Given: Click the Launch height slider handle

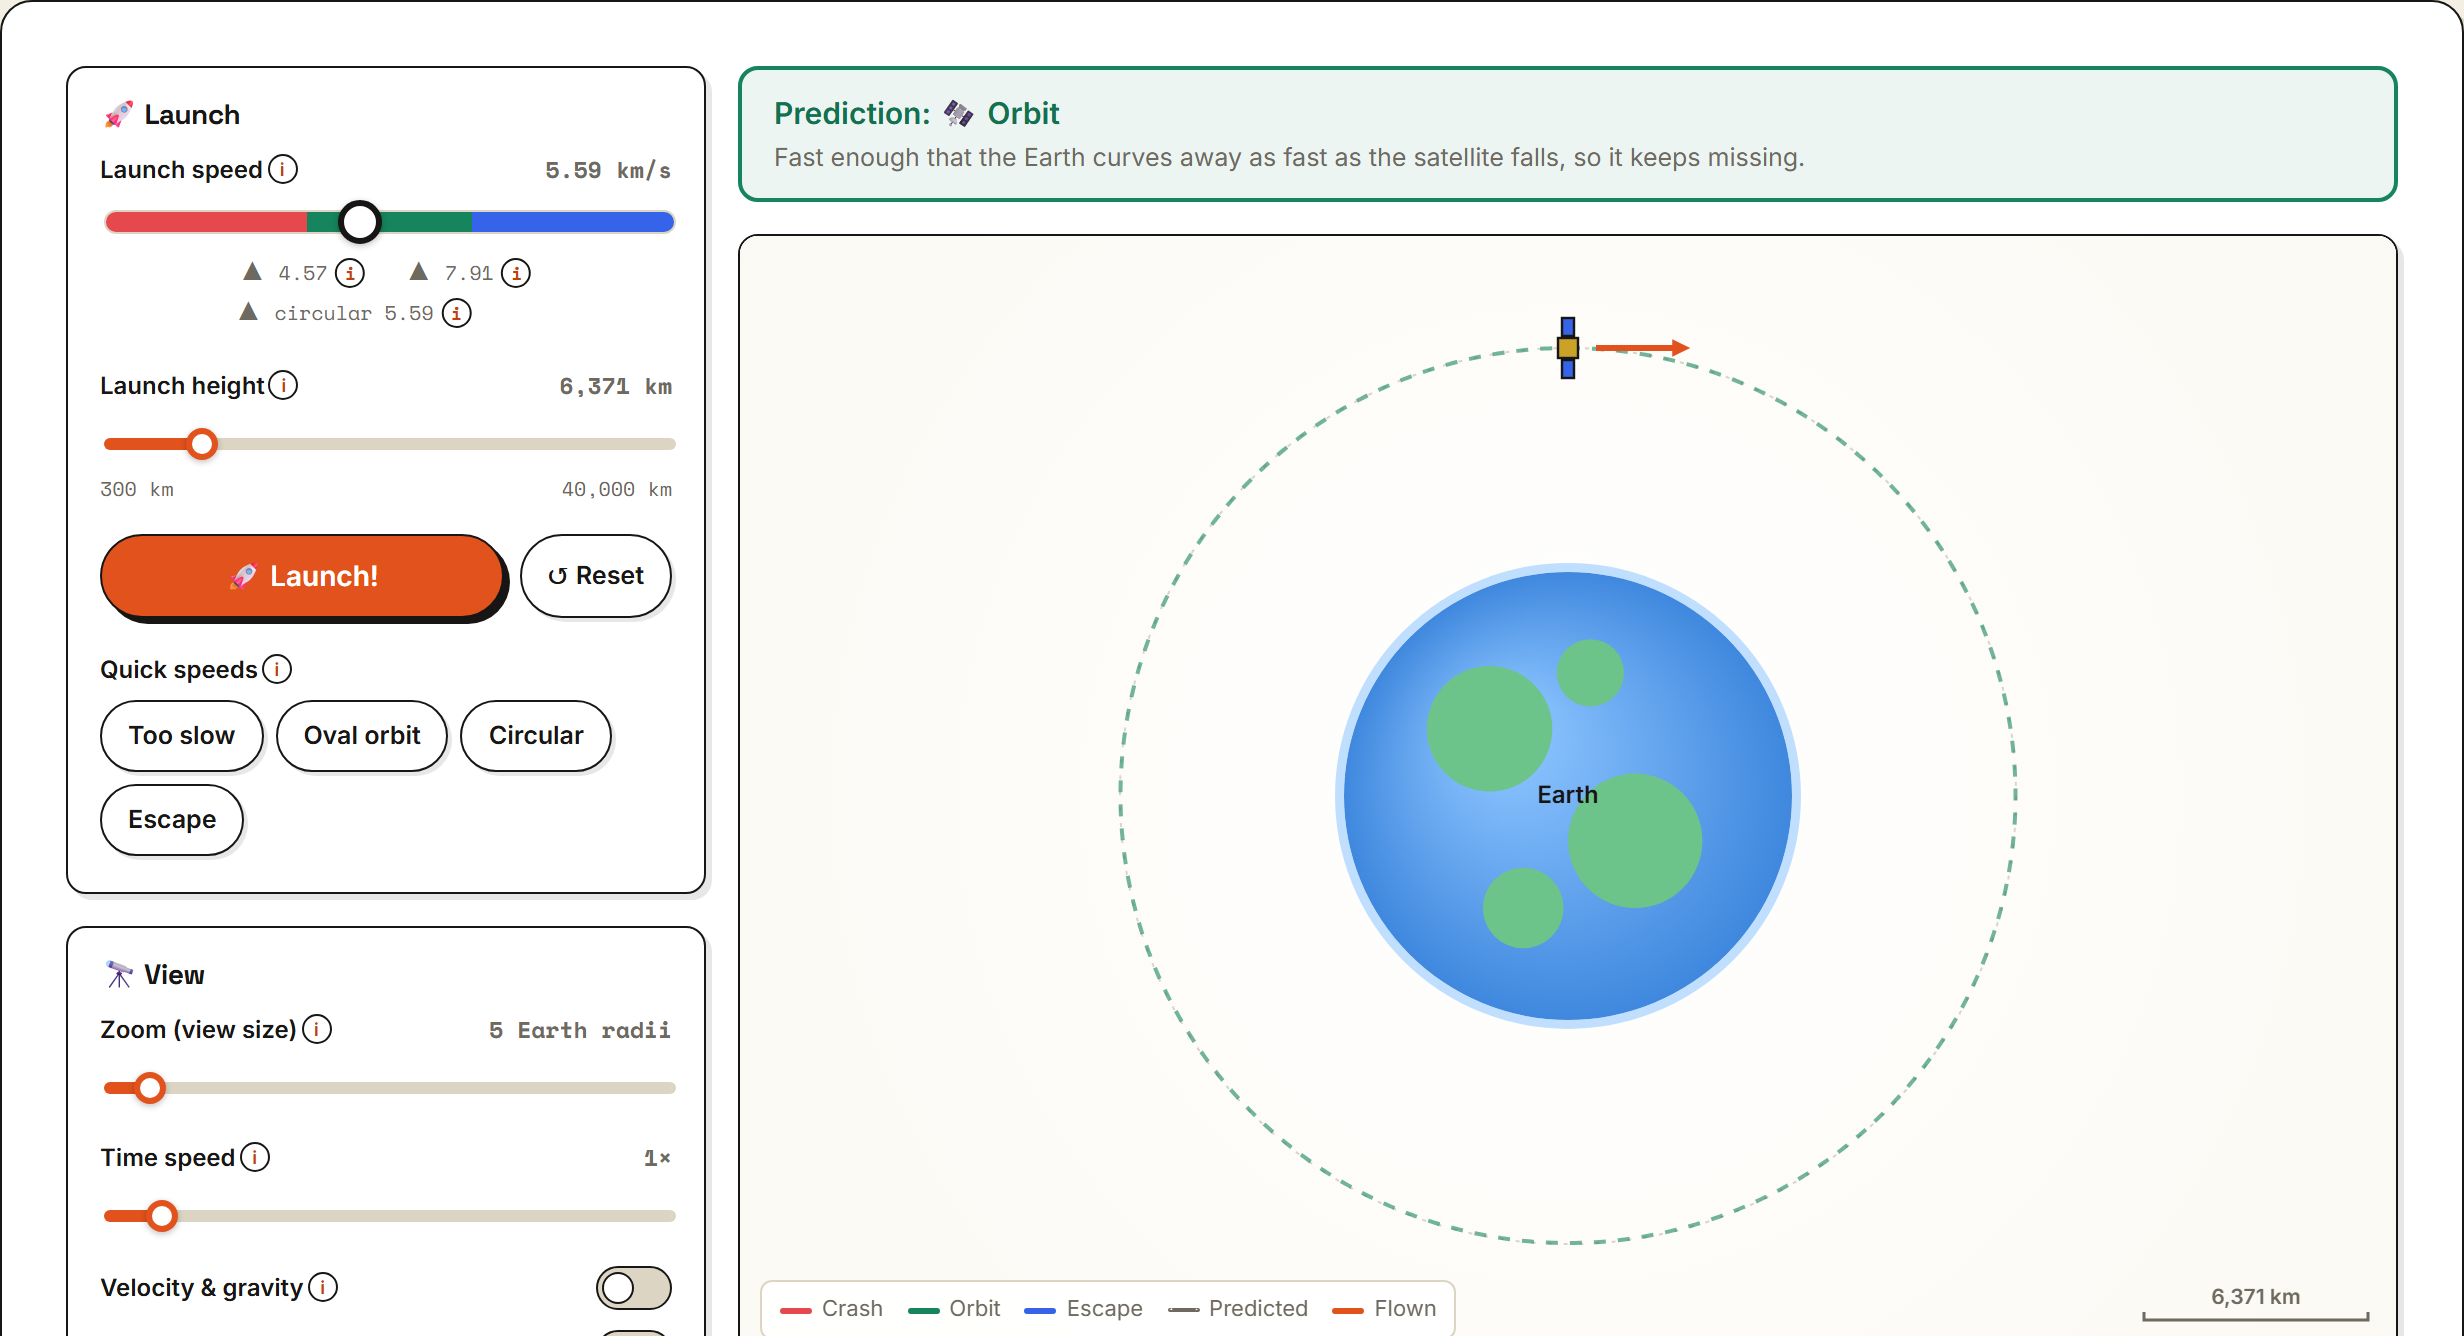Looking at the screenshot, I should [202, 444].
